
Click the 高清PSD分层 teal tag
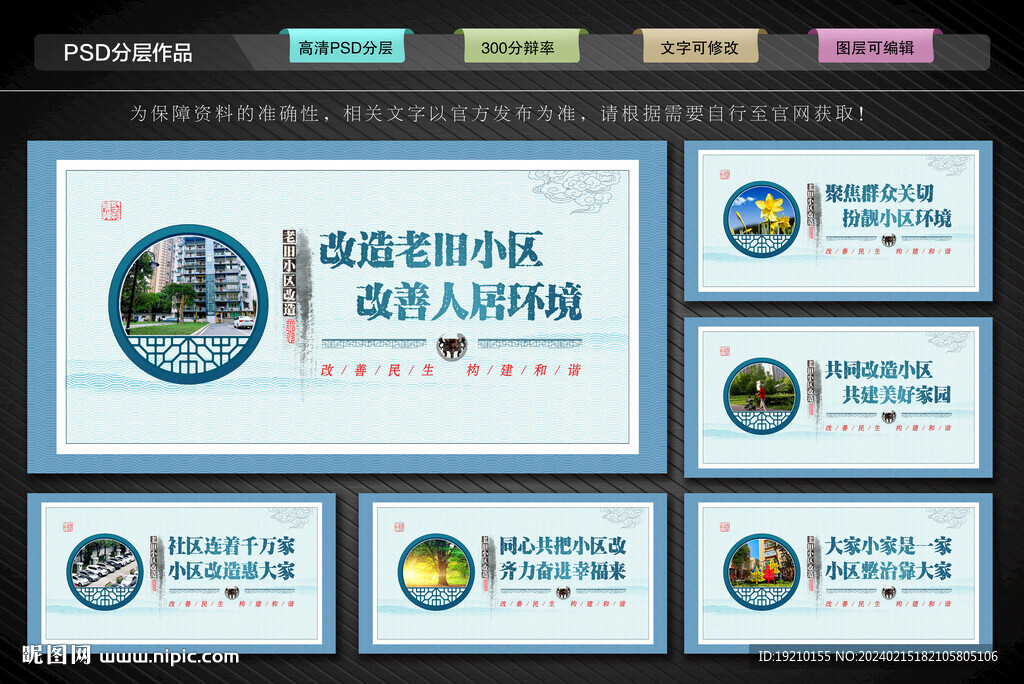tap(346, 48)
